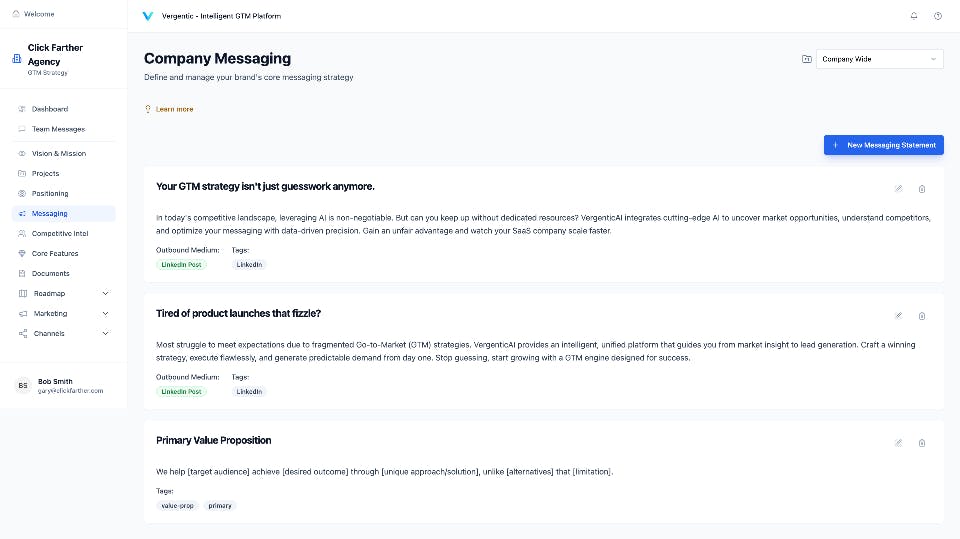Image resolution: width=960 pixels, height=539 pixels.
Task: Navigate to Vision & Mission page
Action: tap(58, 153)
